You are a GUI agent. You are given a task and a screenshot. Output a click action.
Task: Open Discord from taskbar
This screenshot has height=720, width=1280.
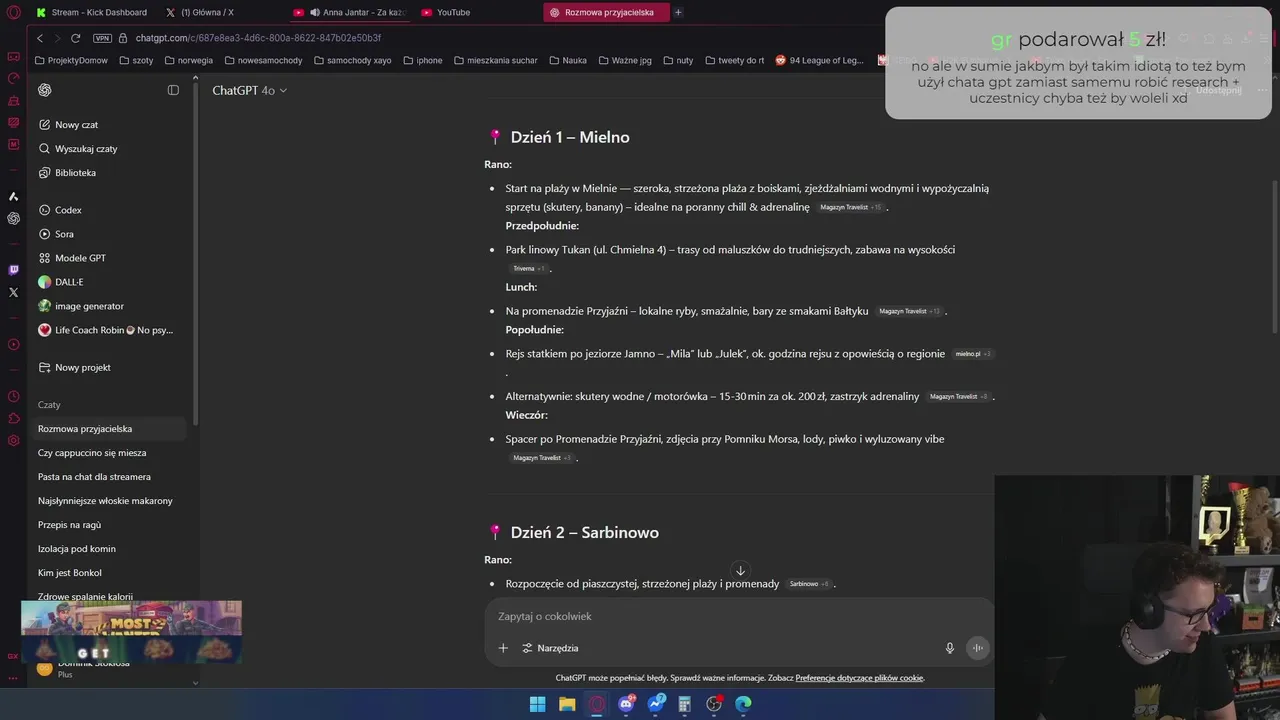tap(626, 704)
